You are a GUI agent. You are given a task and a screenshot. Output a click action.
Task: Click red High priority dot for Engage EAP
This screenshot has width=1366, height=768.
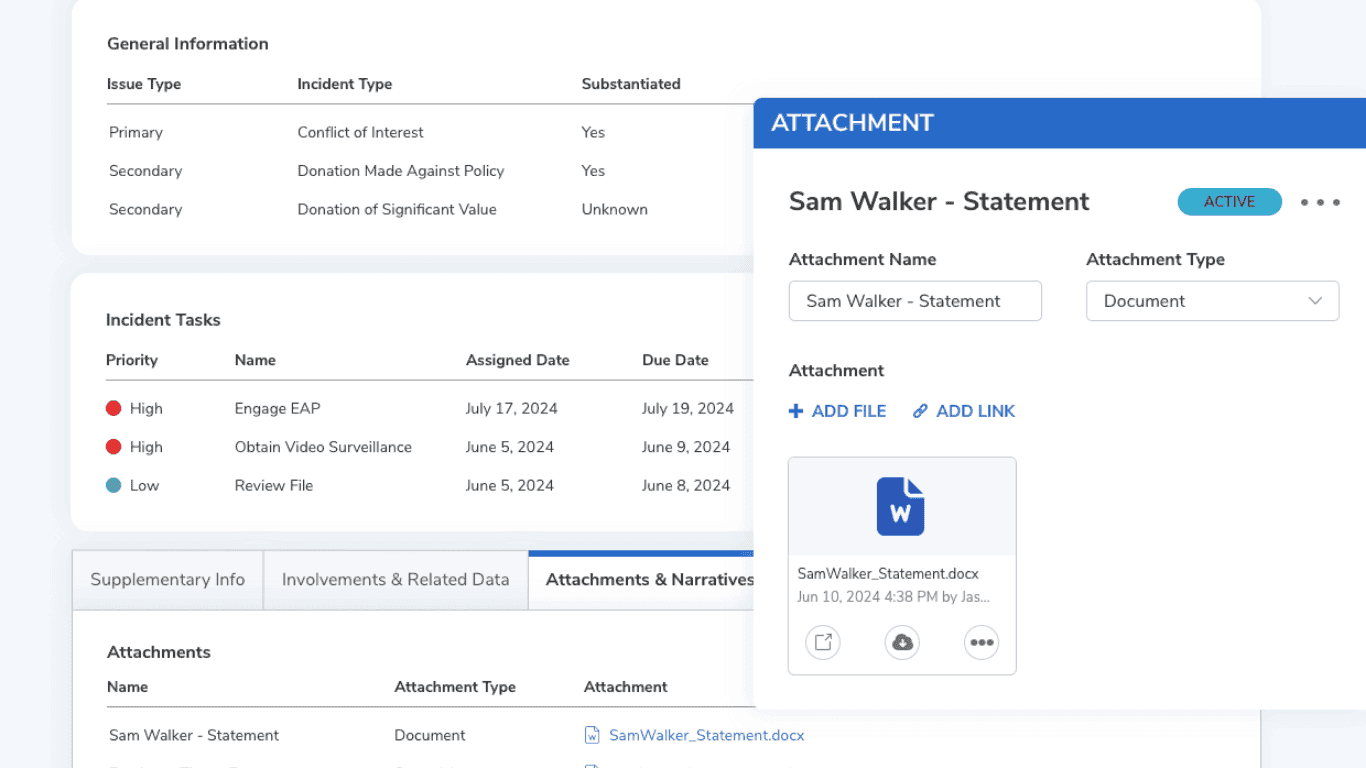114,408
